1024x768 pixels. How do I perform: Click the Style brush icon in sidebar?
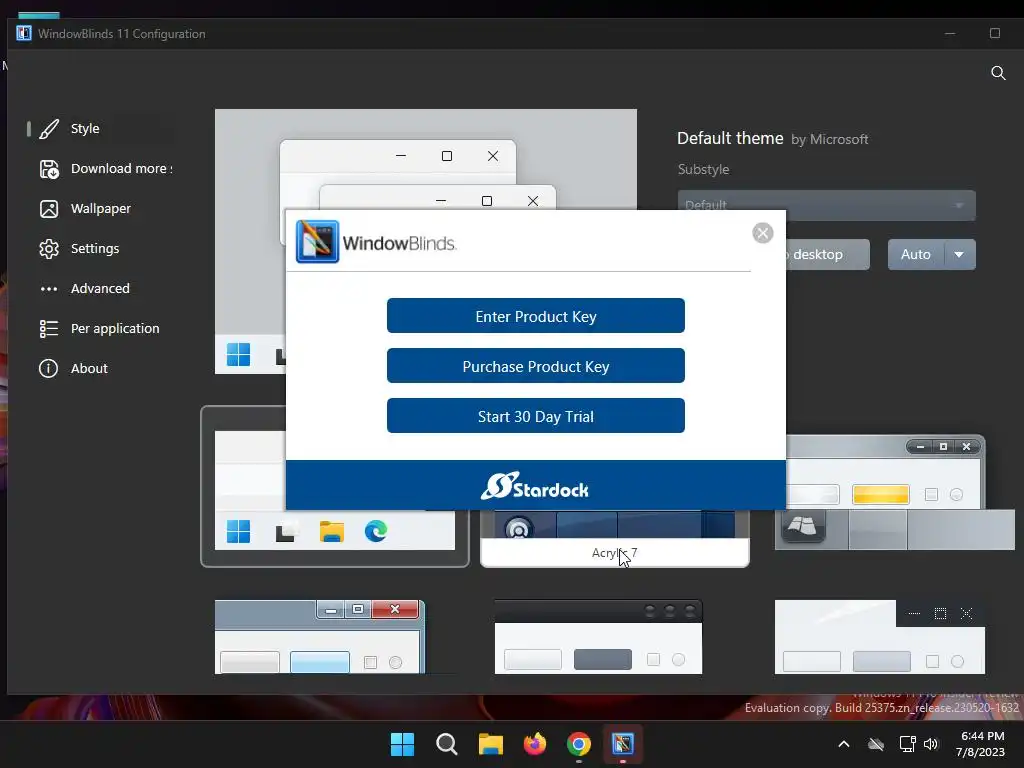49,129
